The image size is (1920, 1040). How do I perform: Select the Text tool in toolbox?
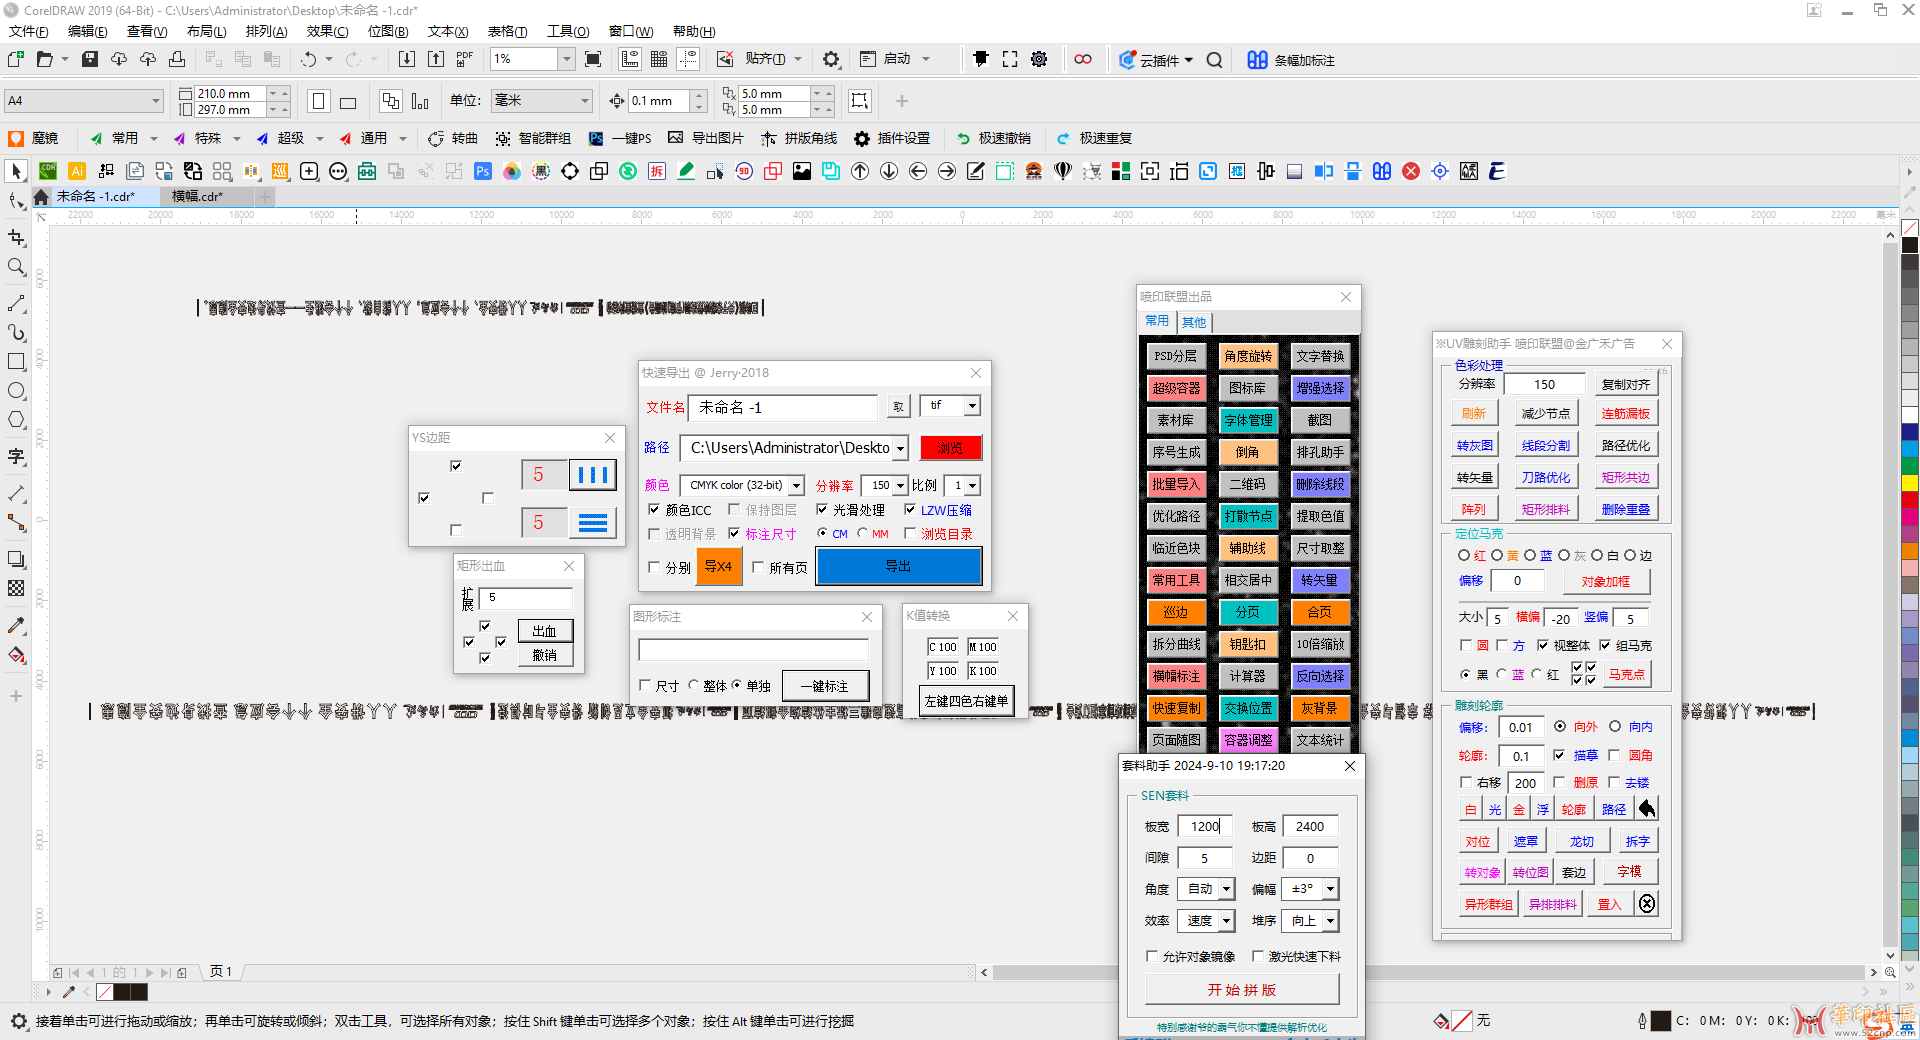pyautogui.click(x=16, y=457)
